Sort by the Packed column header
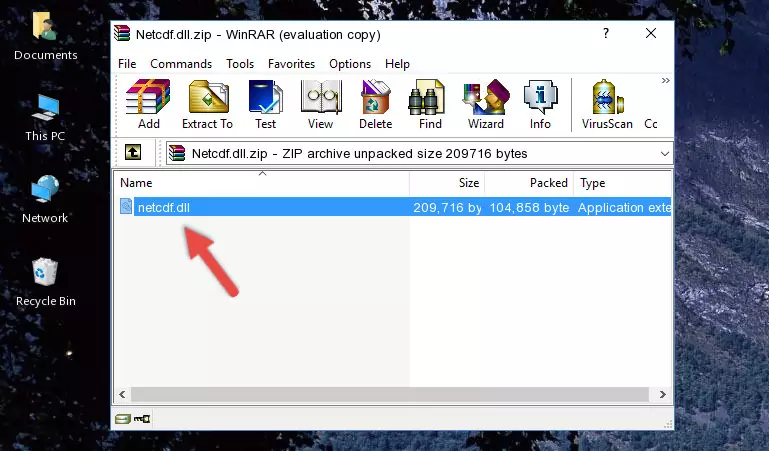The image size is (769, 451). pyautogui.click(x=529, y=183)
